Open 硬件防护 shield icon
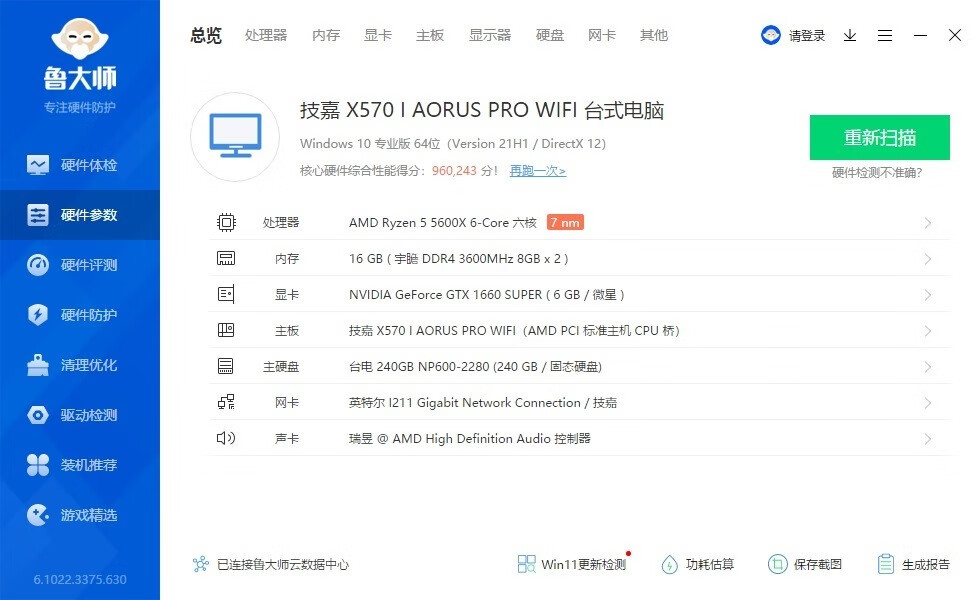The width and height of the screenshot is (980, 600). [38, 315]
